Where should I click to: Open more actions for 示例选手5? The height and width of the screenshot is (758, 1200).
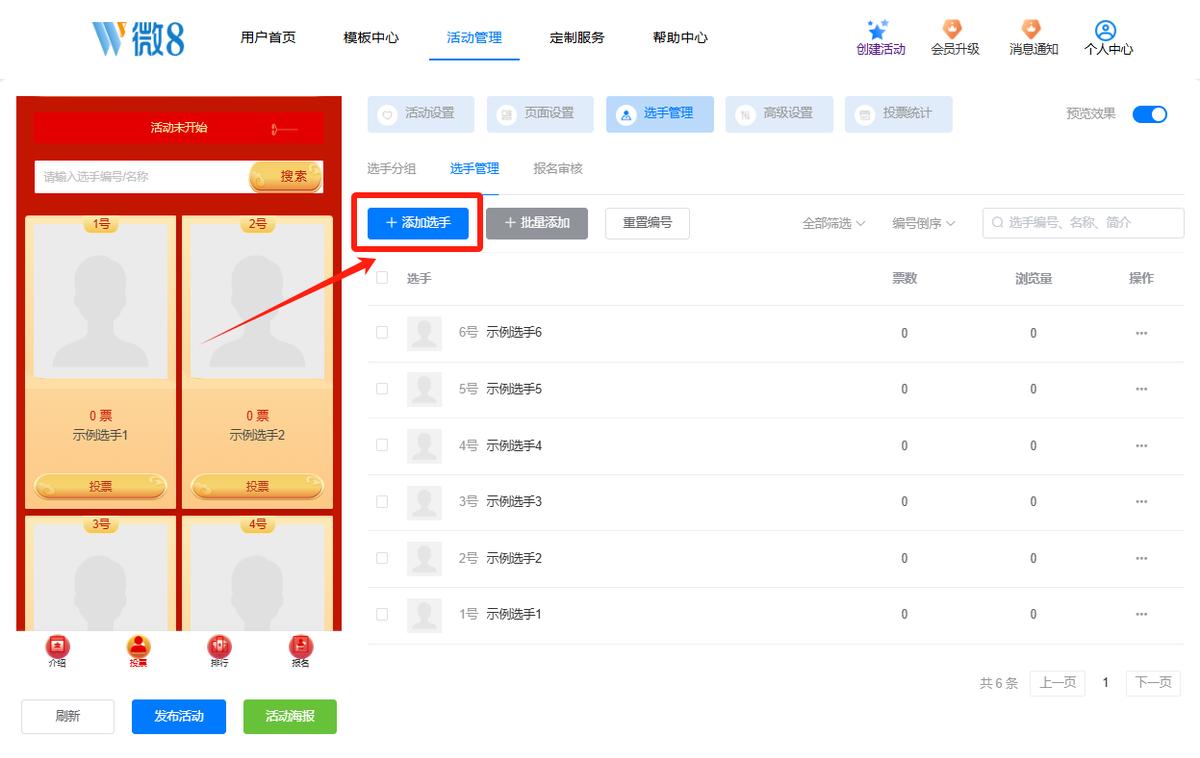1141,389
